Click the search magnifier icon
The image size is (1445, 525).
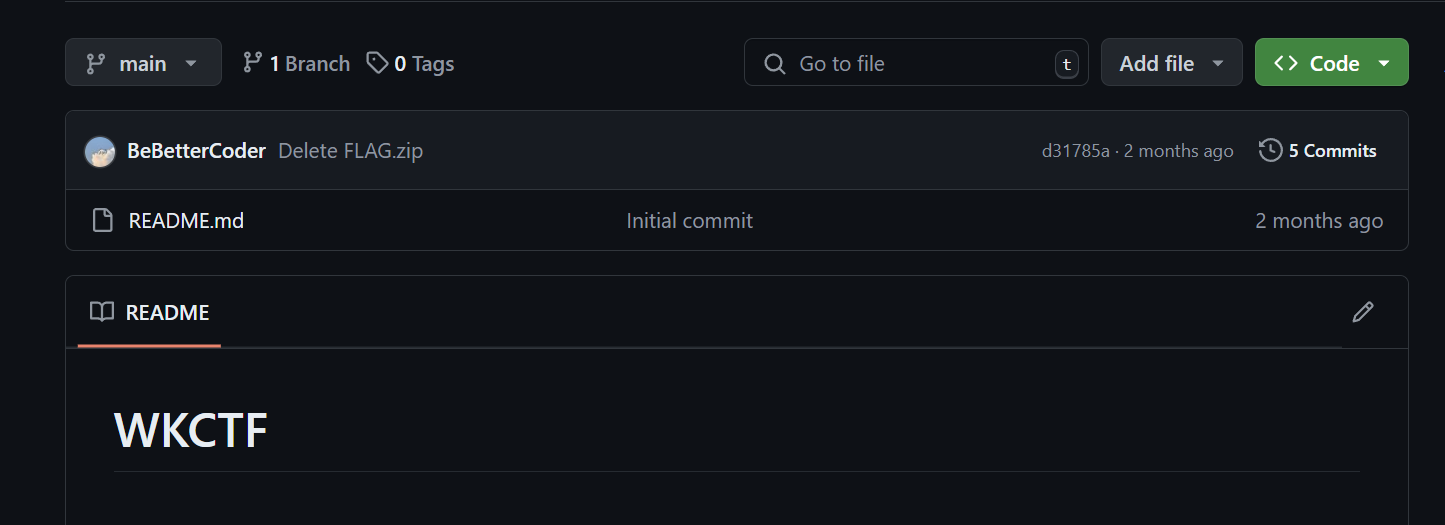[774, 63]
